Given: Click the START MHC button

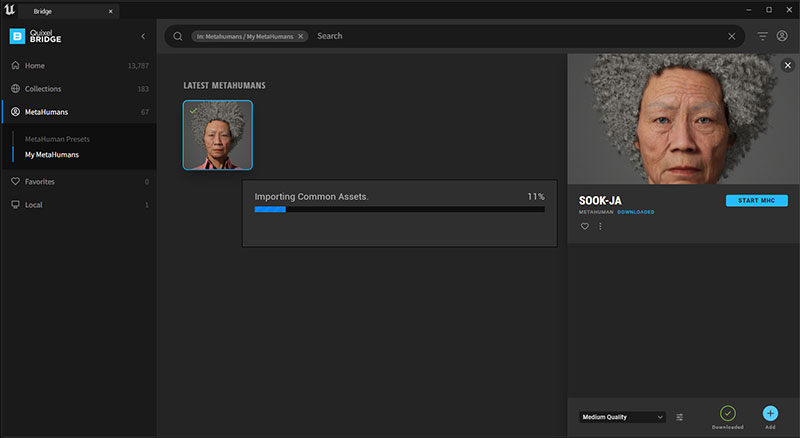Looking at the screenshot, I should tap(757, 201).
